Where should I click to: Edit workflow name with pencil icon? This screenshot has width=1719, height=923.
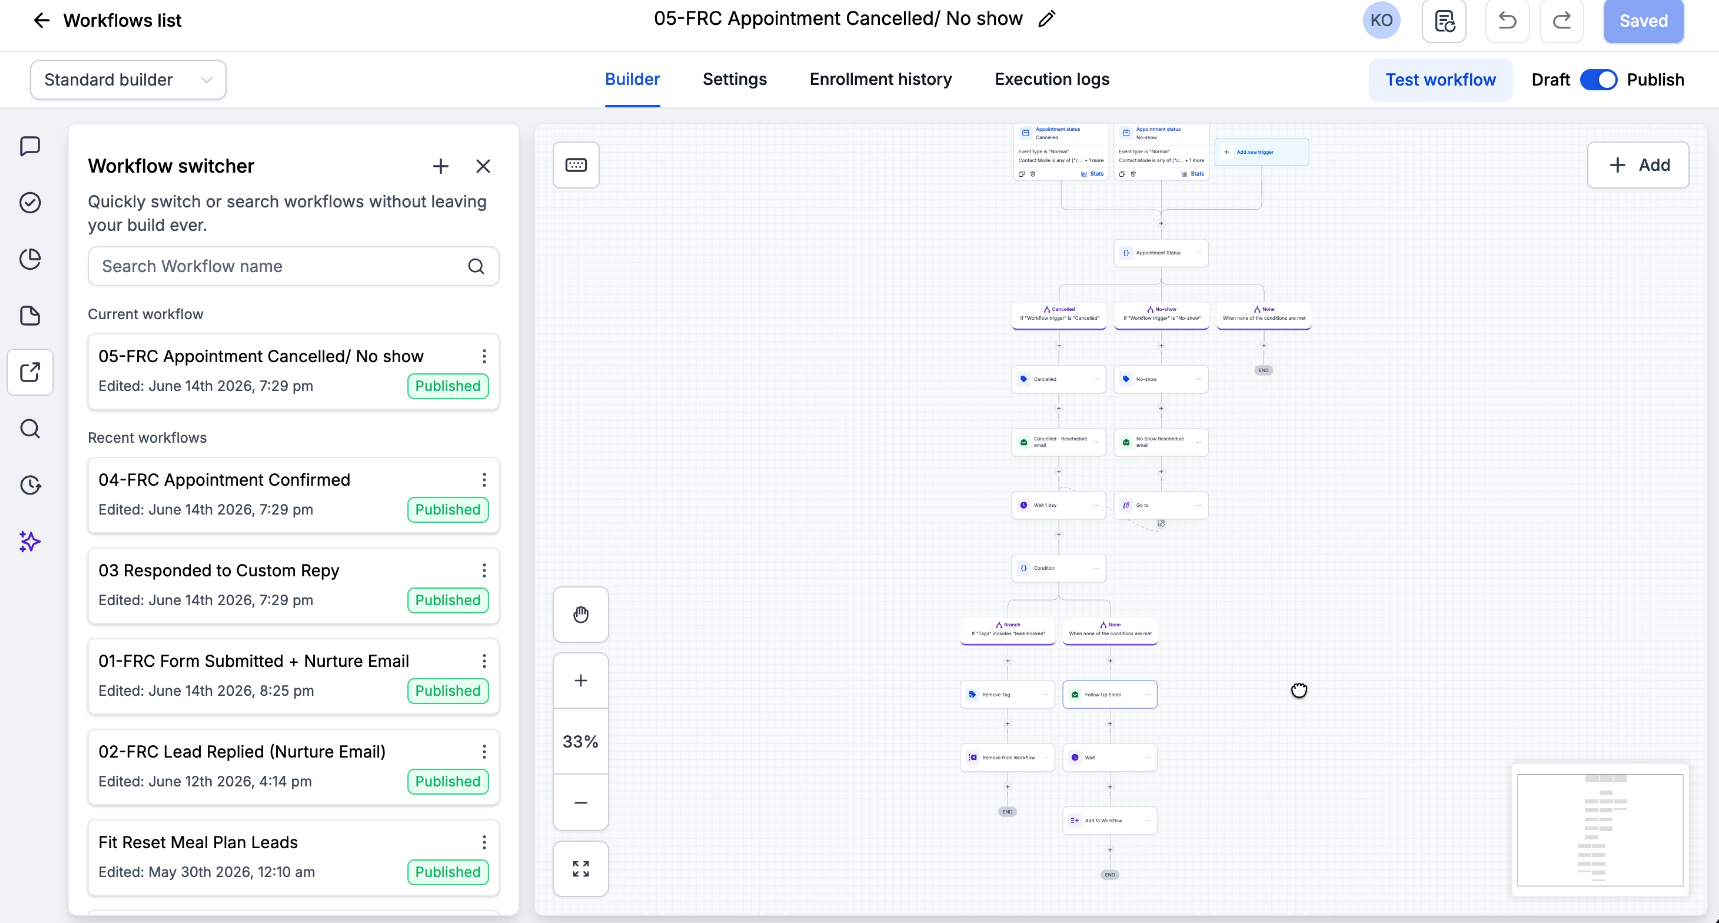coord(1047,19)
